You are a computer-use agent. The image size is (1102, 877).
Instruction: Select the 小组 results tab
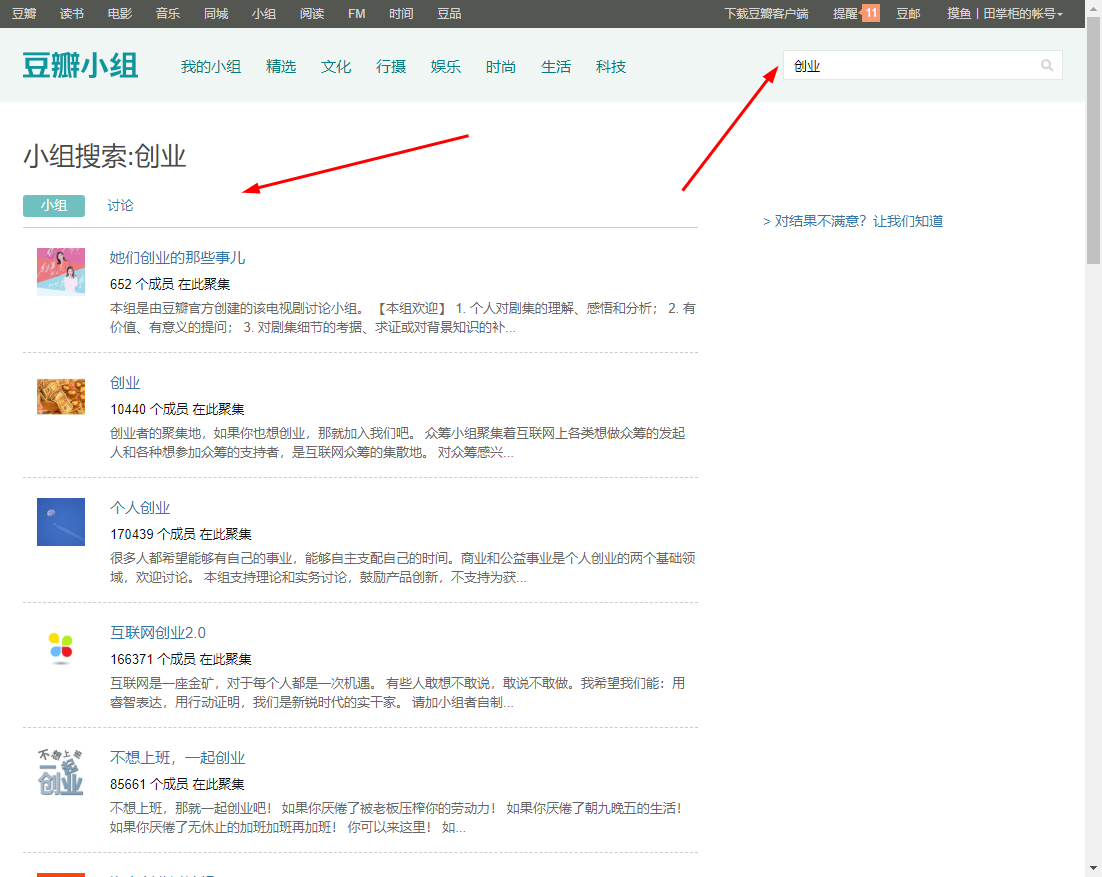(x=54, y=205)
